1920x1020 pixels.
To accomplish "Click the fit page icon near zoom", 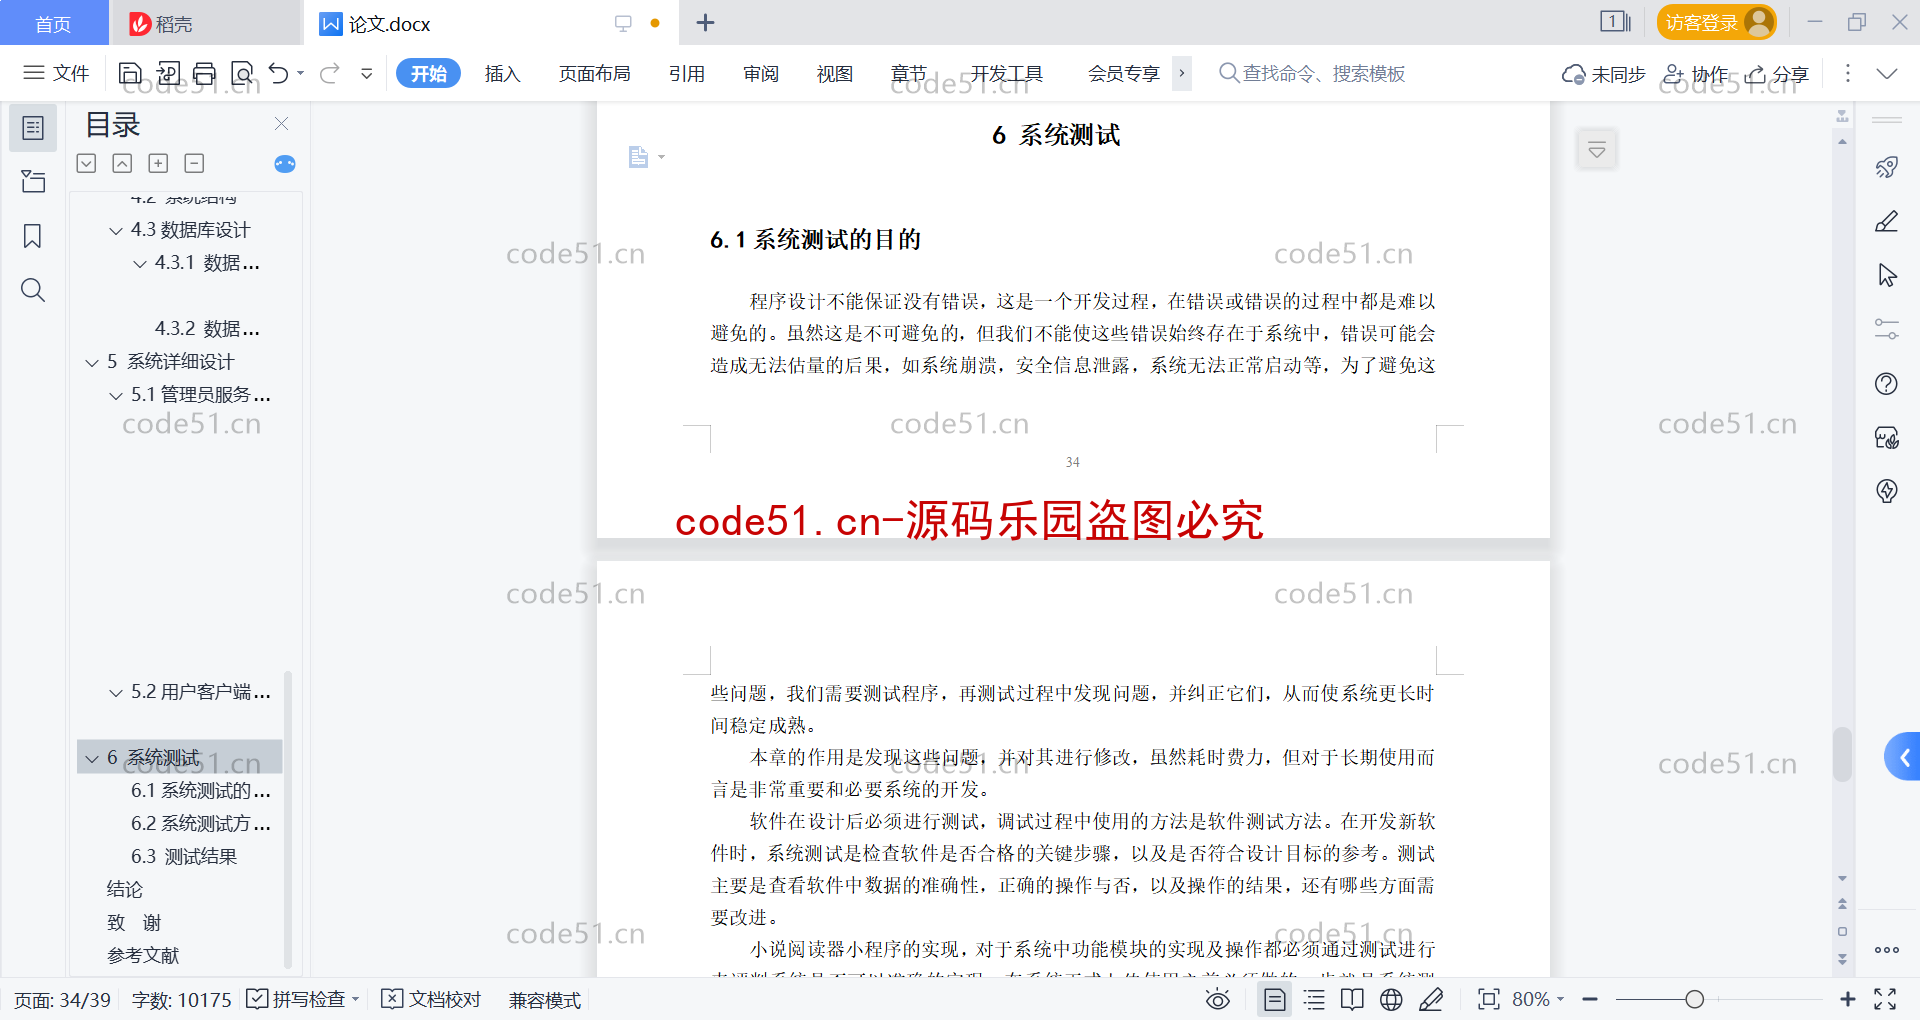I will click(x=1489, y=999).
